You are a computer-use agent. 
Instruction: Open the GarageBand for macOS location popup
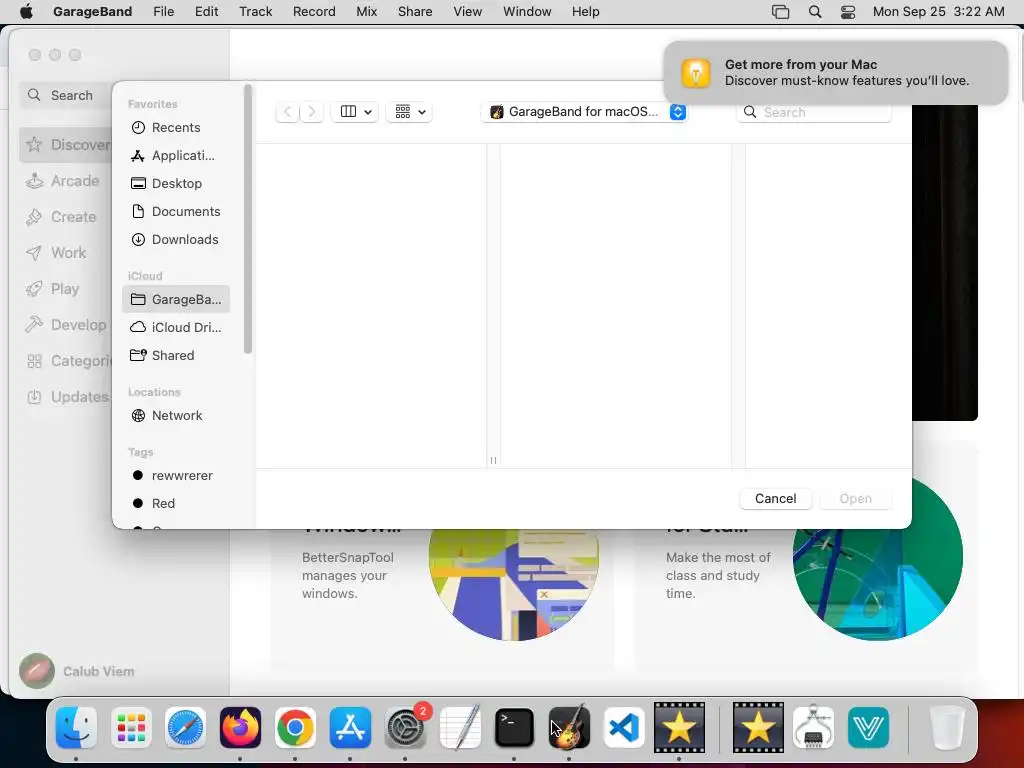pos(584,112)
